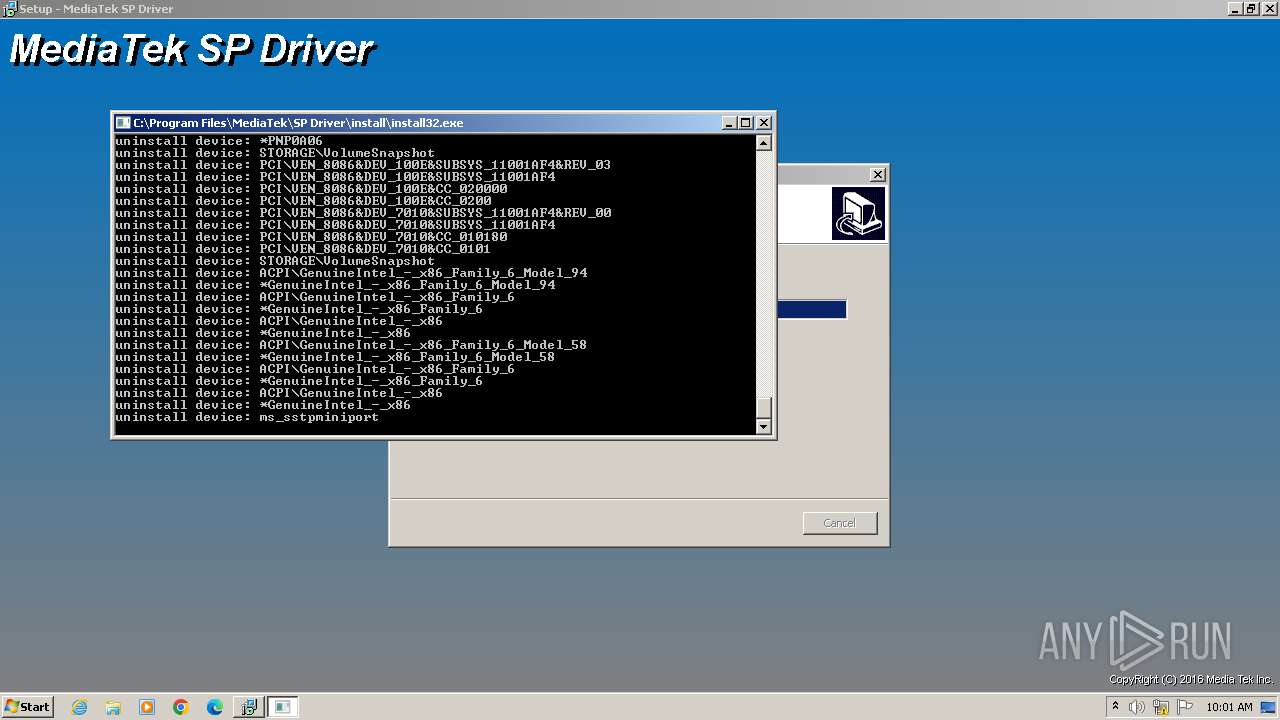1280x720 pixels.
Task: Click line ending 'DEV_7010&SUBSYS_11001AF4&REV_00'
Action: [x=363, y=213]
